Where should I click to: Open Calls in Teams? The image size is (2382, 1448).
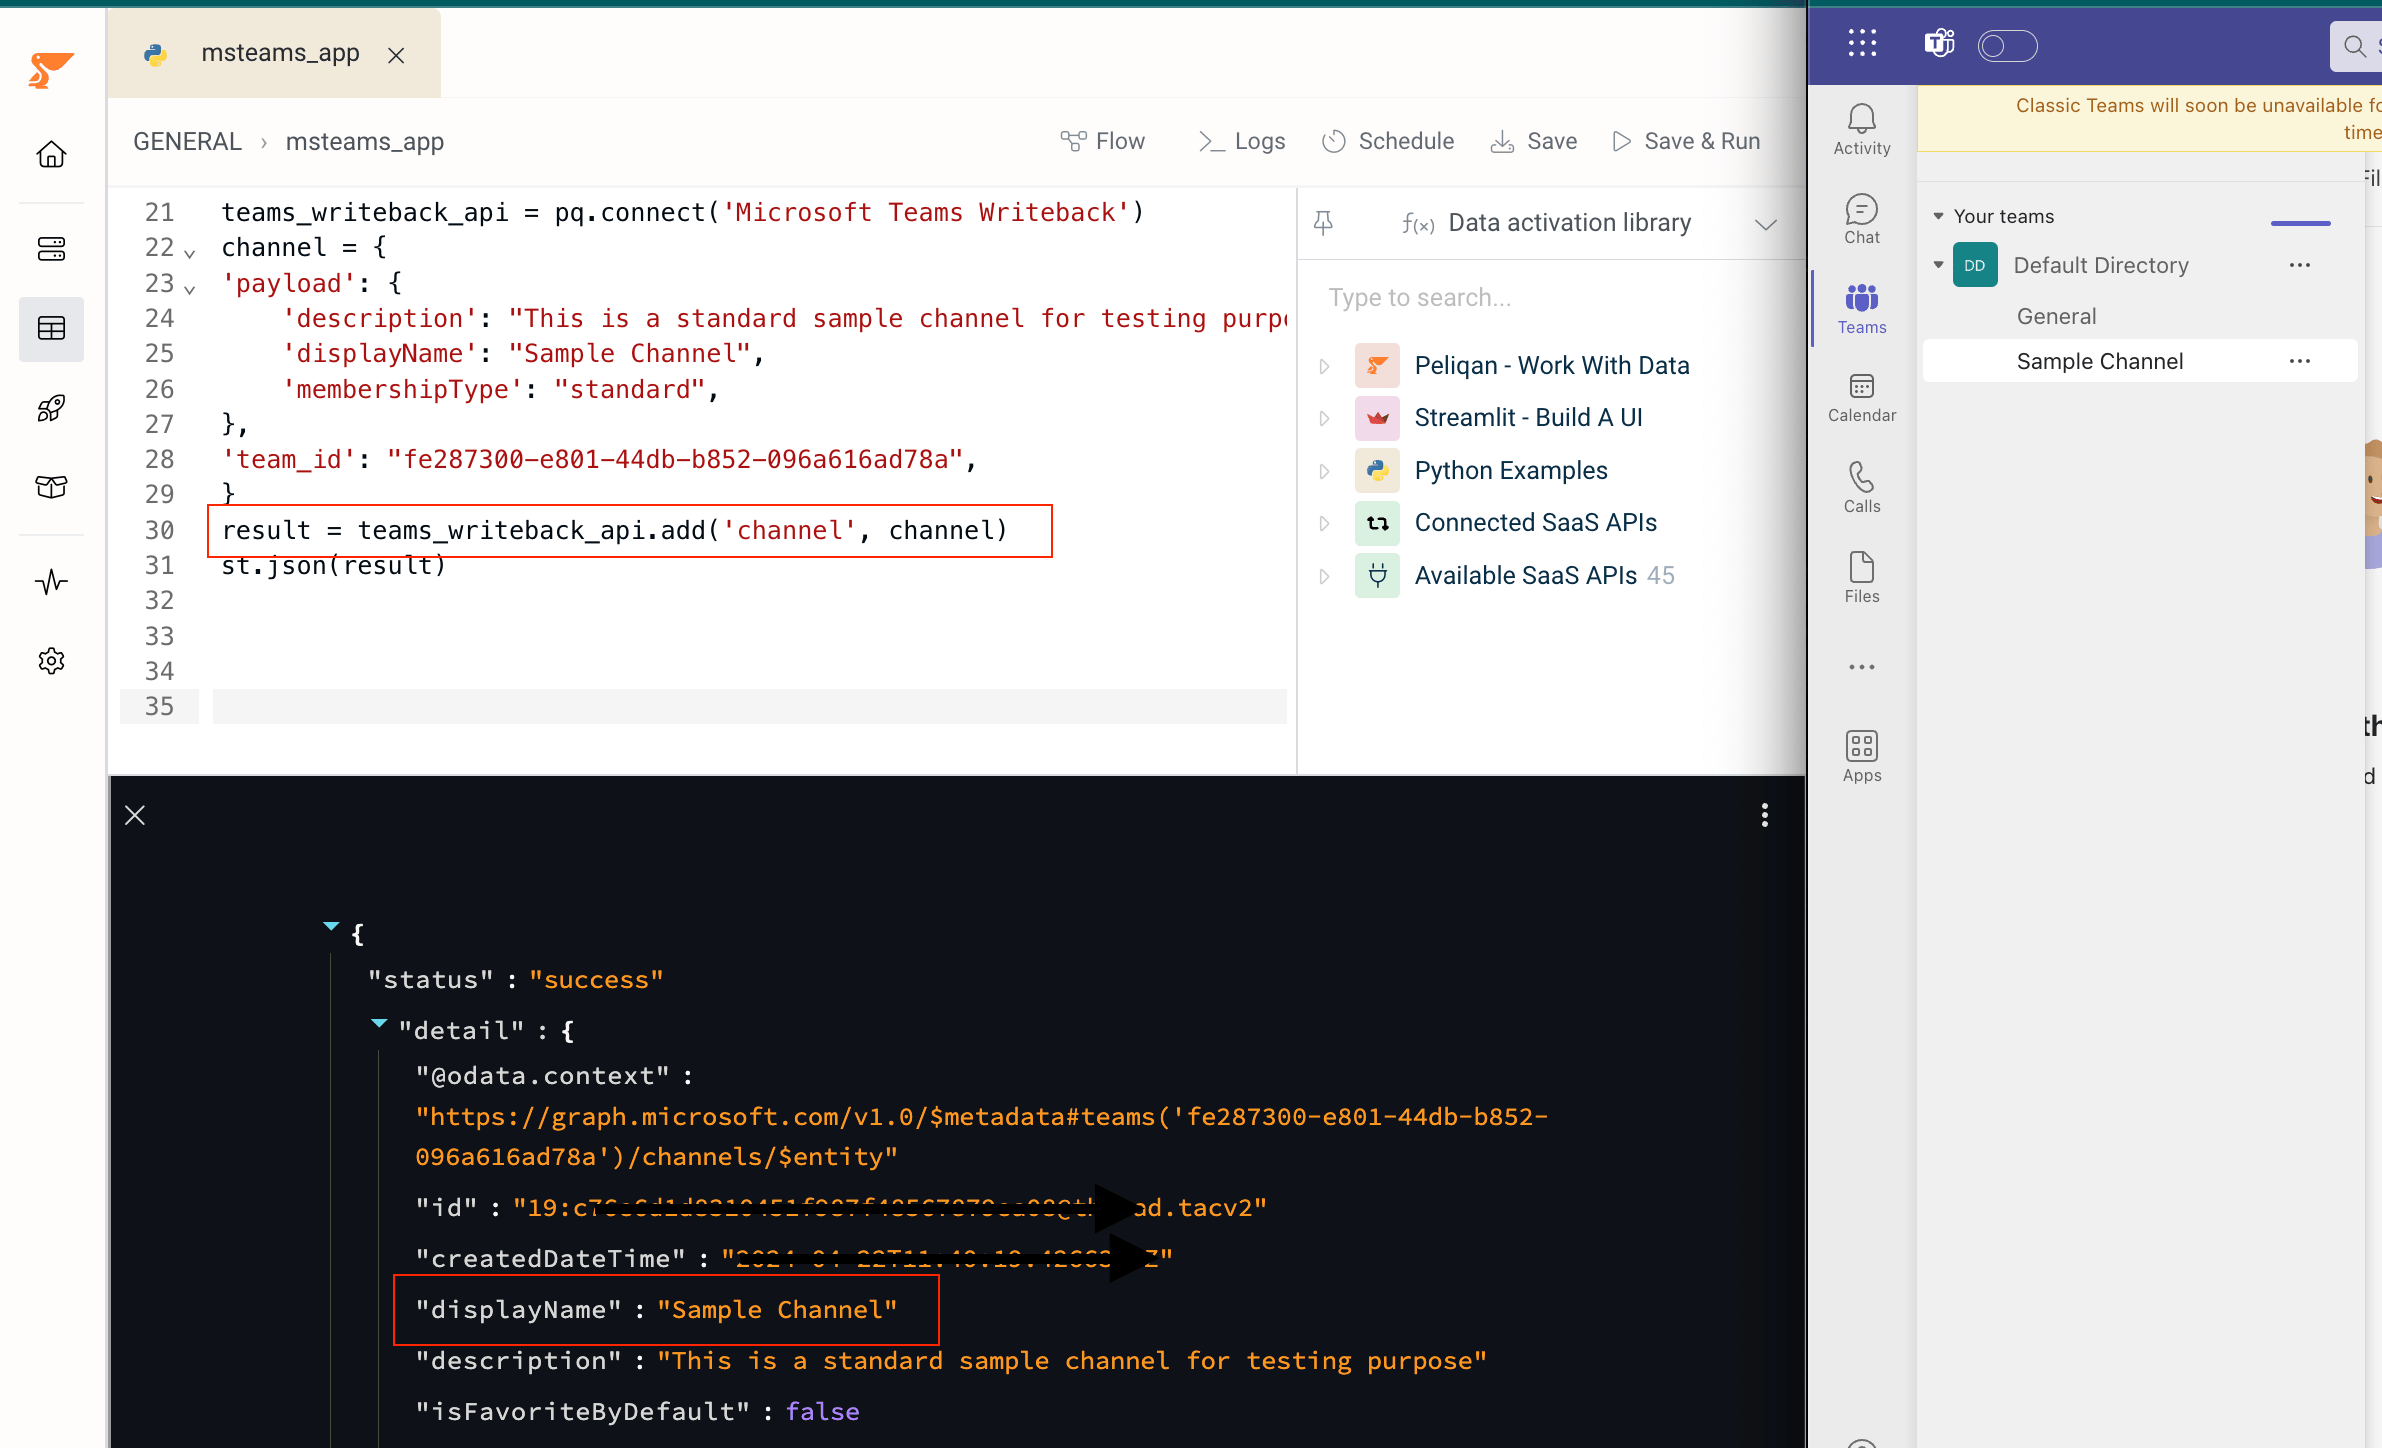pyautogui.click(x=1862, y=488)
